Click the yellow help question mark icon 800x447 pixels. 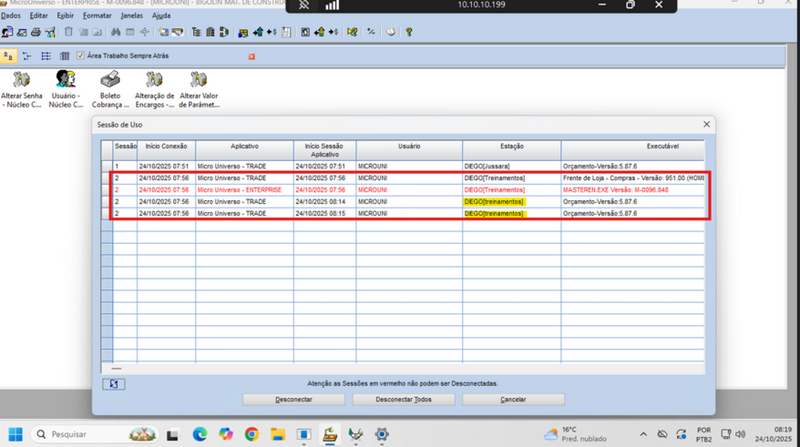(x=410, y=32)
